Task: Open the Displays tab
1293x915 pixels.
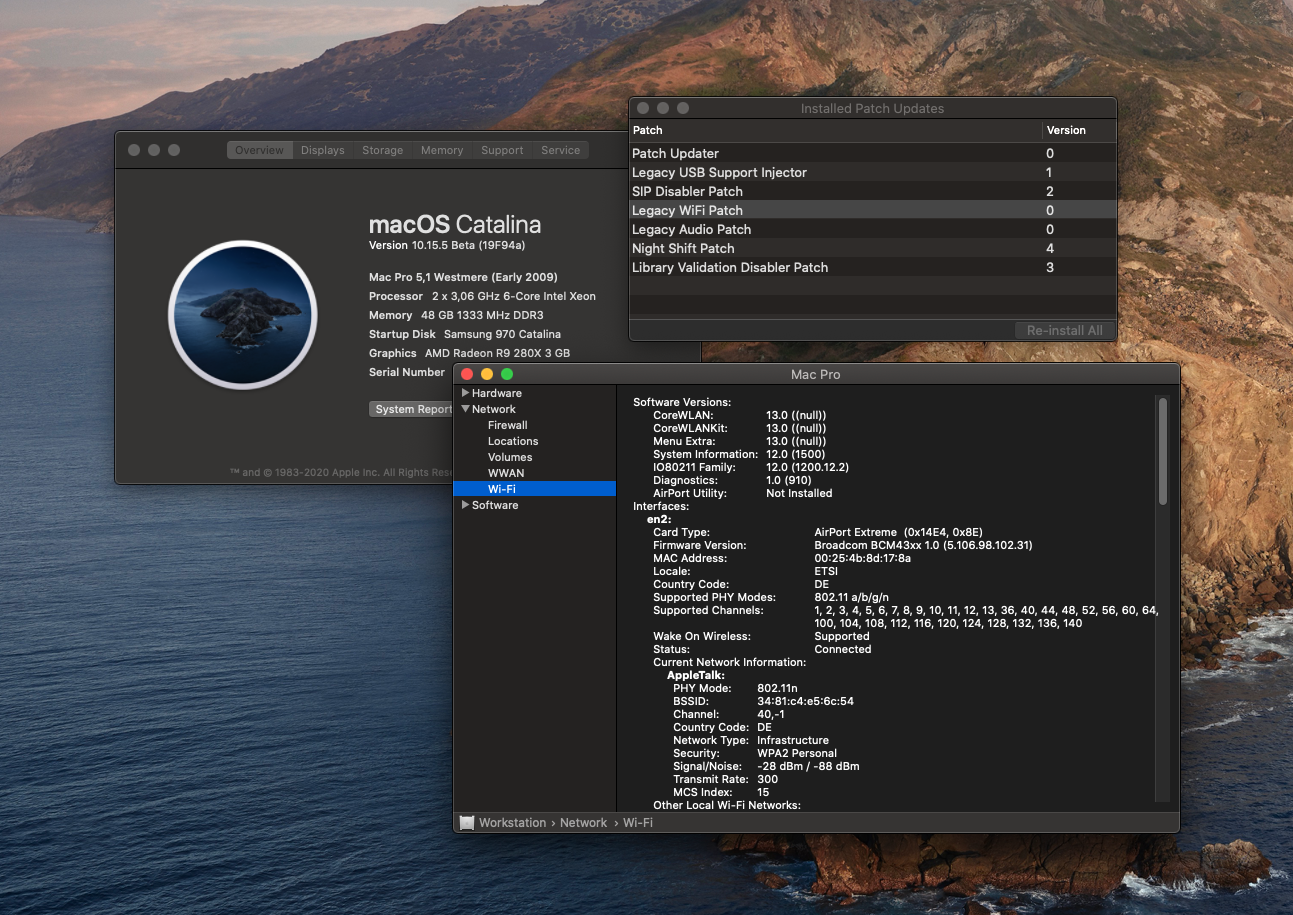Action: [322, 150]
